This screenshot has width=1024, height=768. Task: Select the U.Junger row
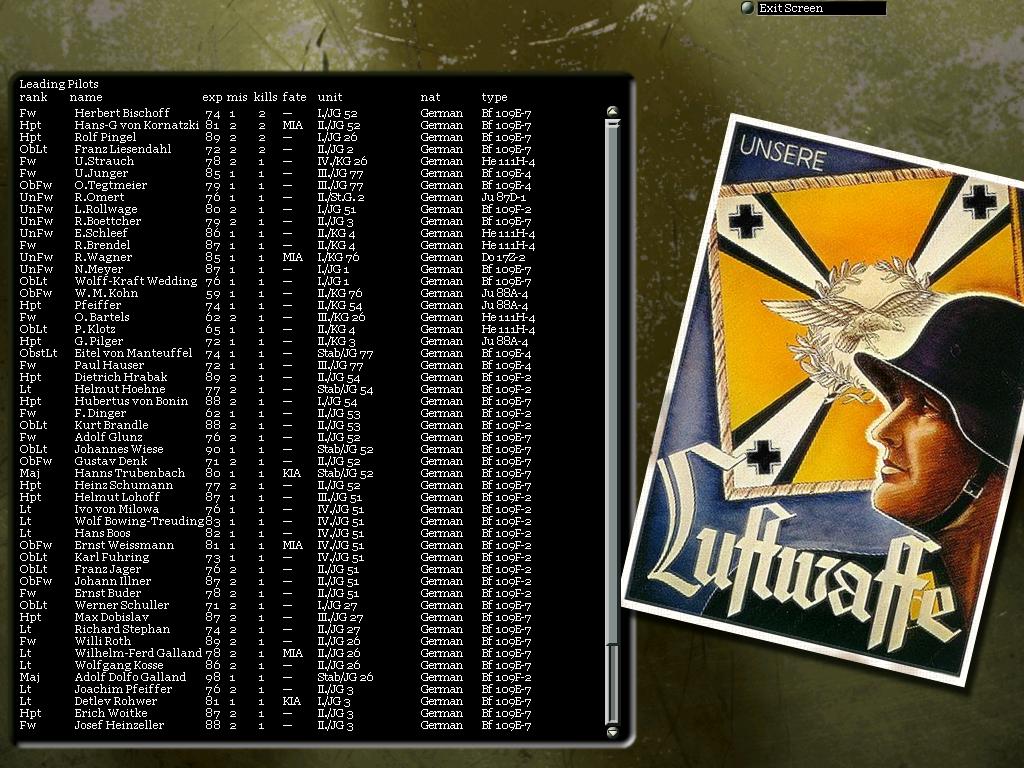[276, 173]
